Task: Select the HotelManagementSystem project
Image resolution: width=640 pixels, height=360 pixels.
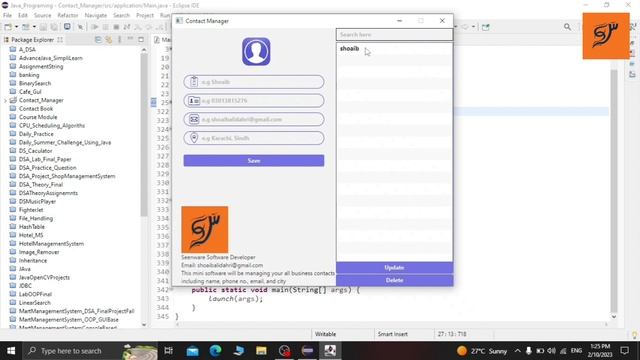Action: 51,244
